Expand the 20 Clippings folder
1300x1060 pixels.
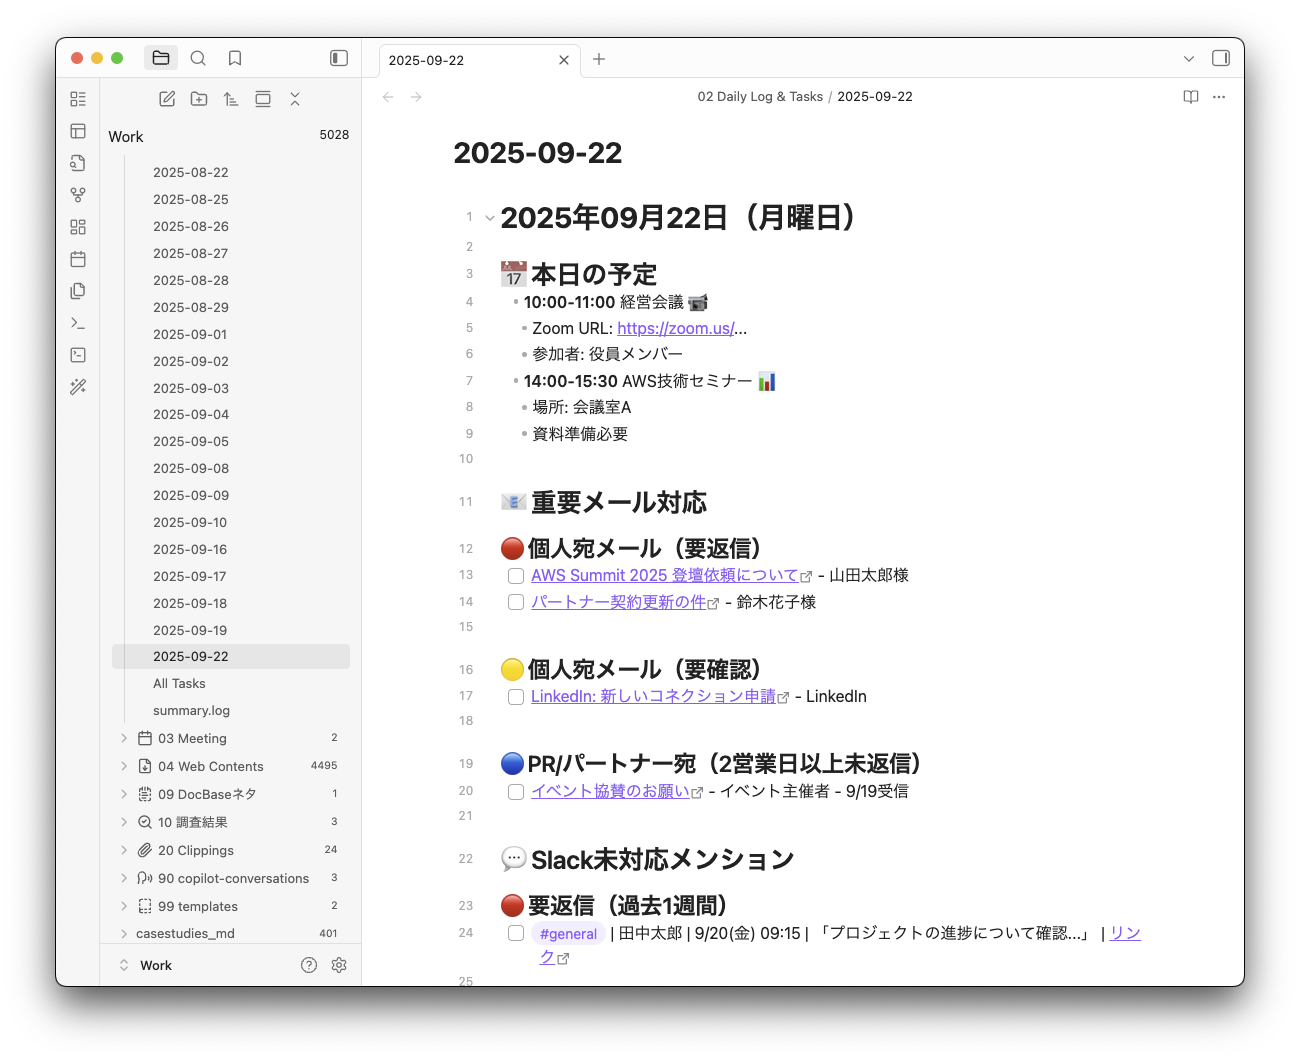tap(124, 850)
